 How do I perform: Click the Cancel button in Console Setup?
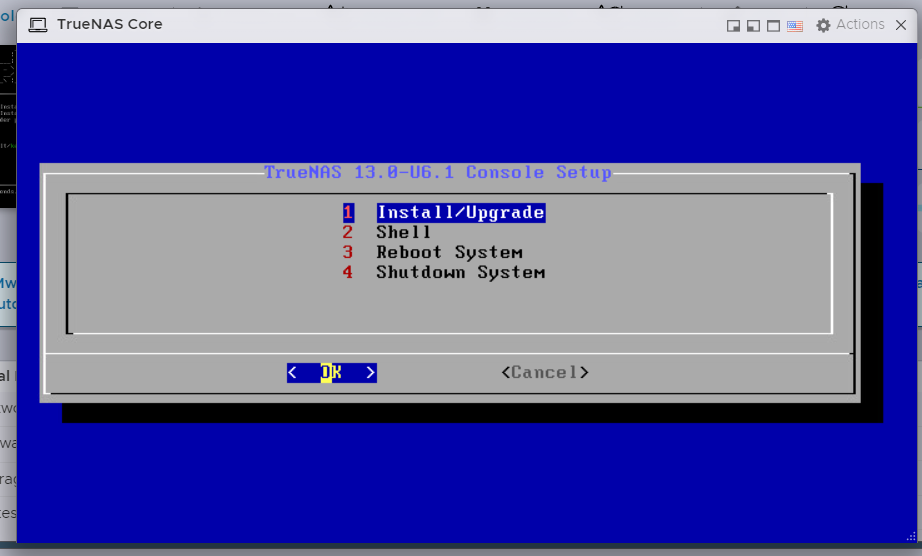[544, 372]
